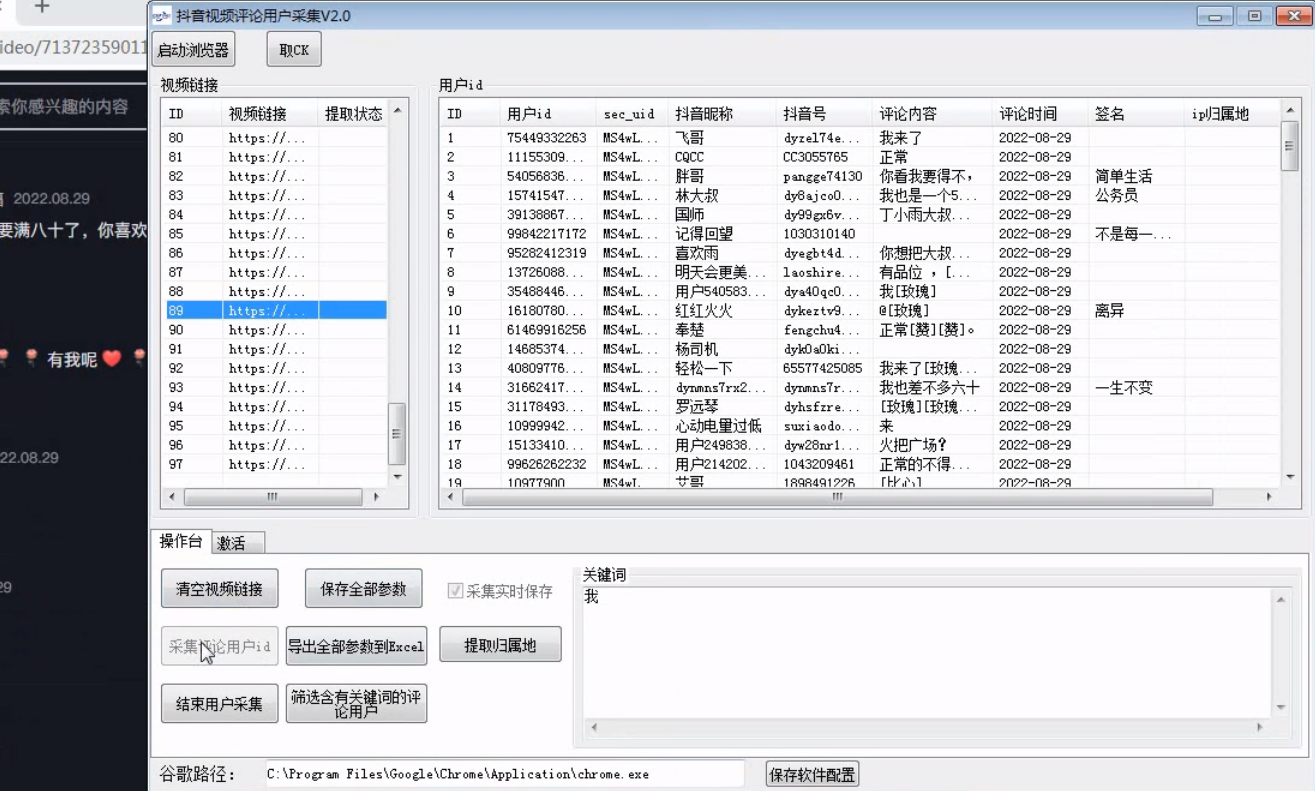
Task: Click nickname 记得回望 in user table
Action: (x=704, y=234)
